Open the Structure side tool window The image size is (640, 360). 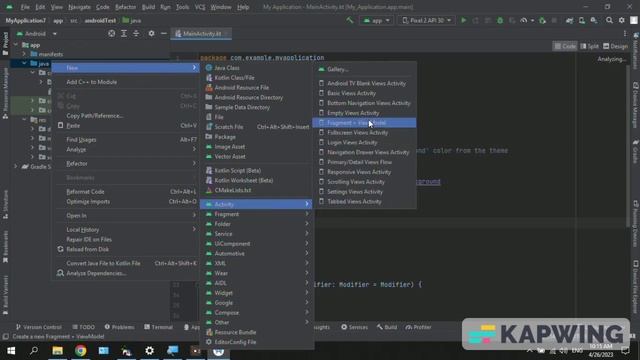5,204
